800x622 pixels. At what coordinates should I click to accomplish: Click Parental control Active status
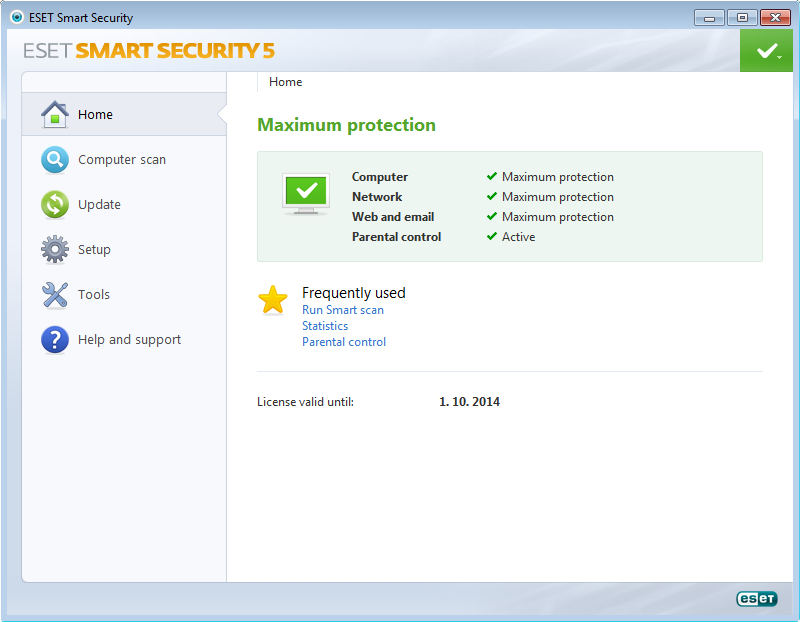point(511,237)
